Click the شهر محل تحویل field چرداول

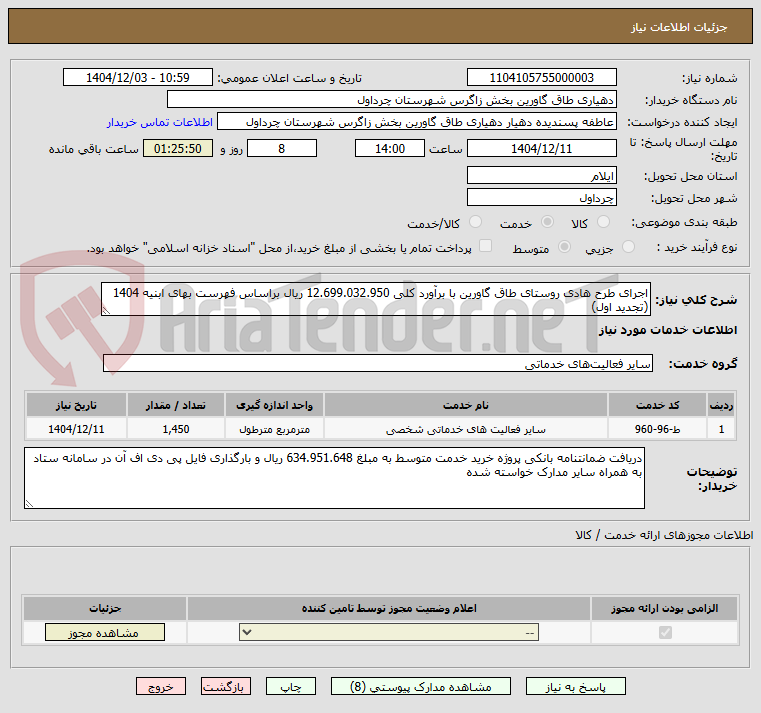[542, 198]
